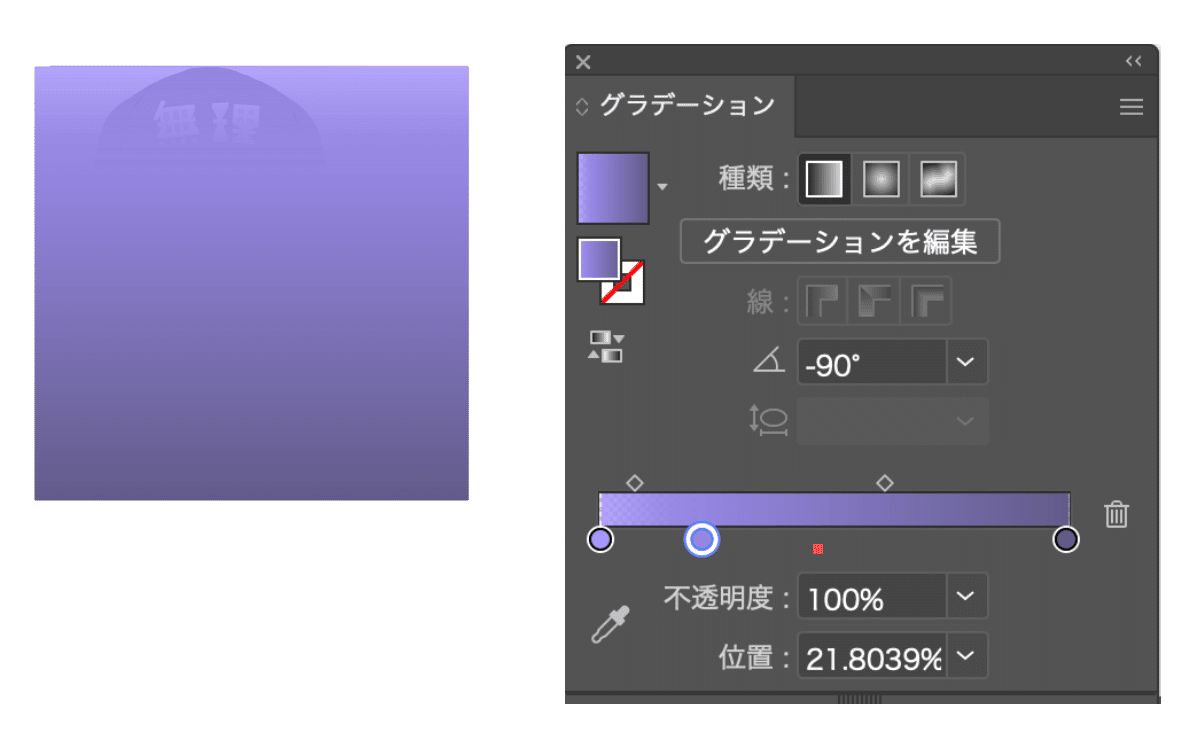Cycle the panel view via the title arrows
The image size is (1190, 736).
582,107
